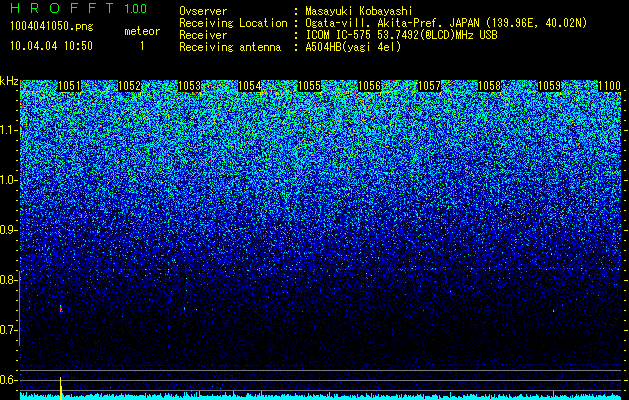Click the 1052 time marker
The width and height of the screenshot is (629, 400).
(x=130, y=86)
